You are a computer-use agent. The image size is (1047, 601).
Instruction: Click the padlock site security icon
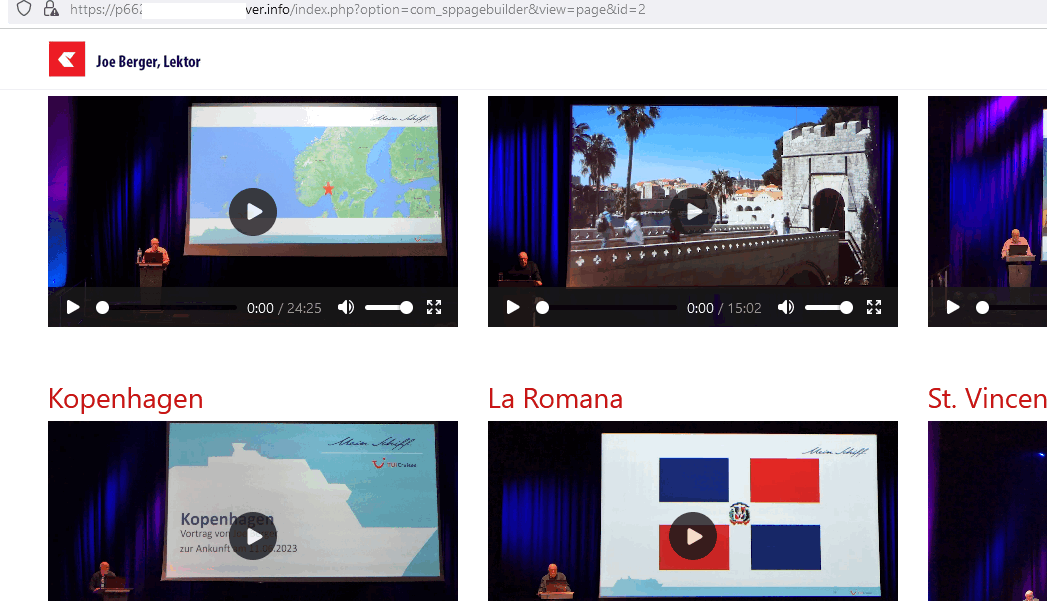pyautogui.click(x=51, y=9)
